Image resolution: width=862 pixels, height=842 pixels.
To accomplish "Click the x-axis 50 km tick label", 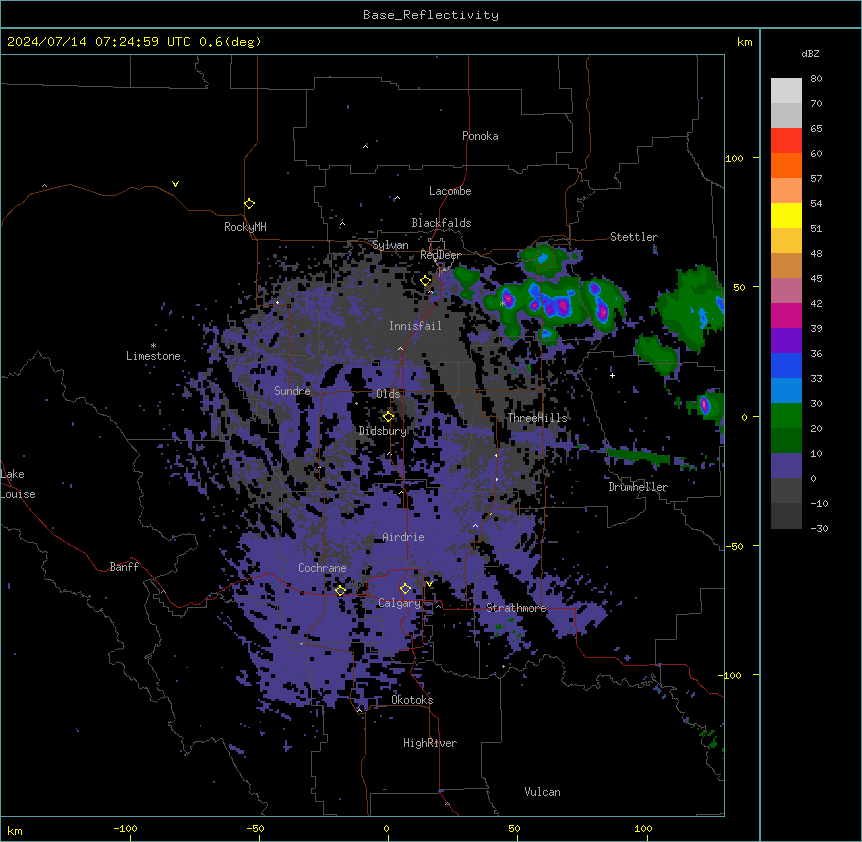I will point(514,828).
